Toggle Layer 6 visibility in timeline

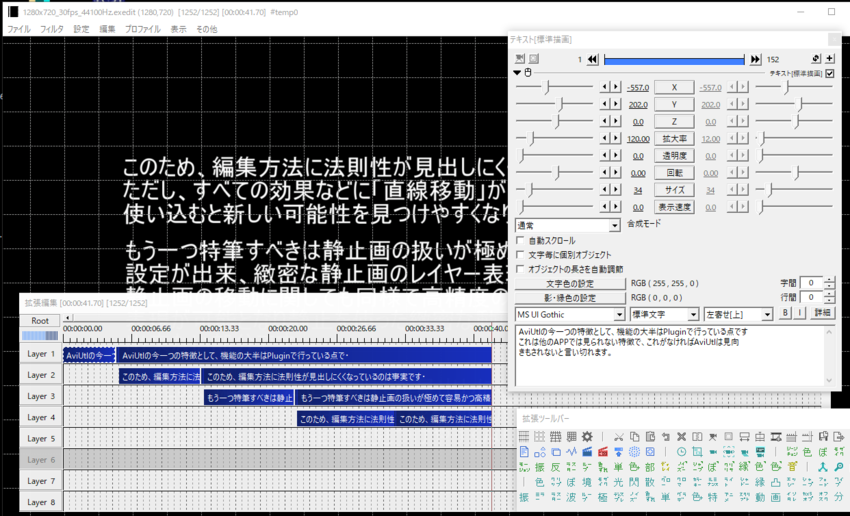click(x=41, y=460)
